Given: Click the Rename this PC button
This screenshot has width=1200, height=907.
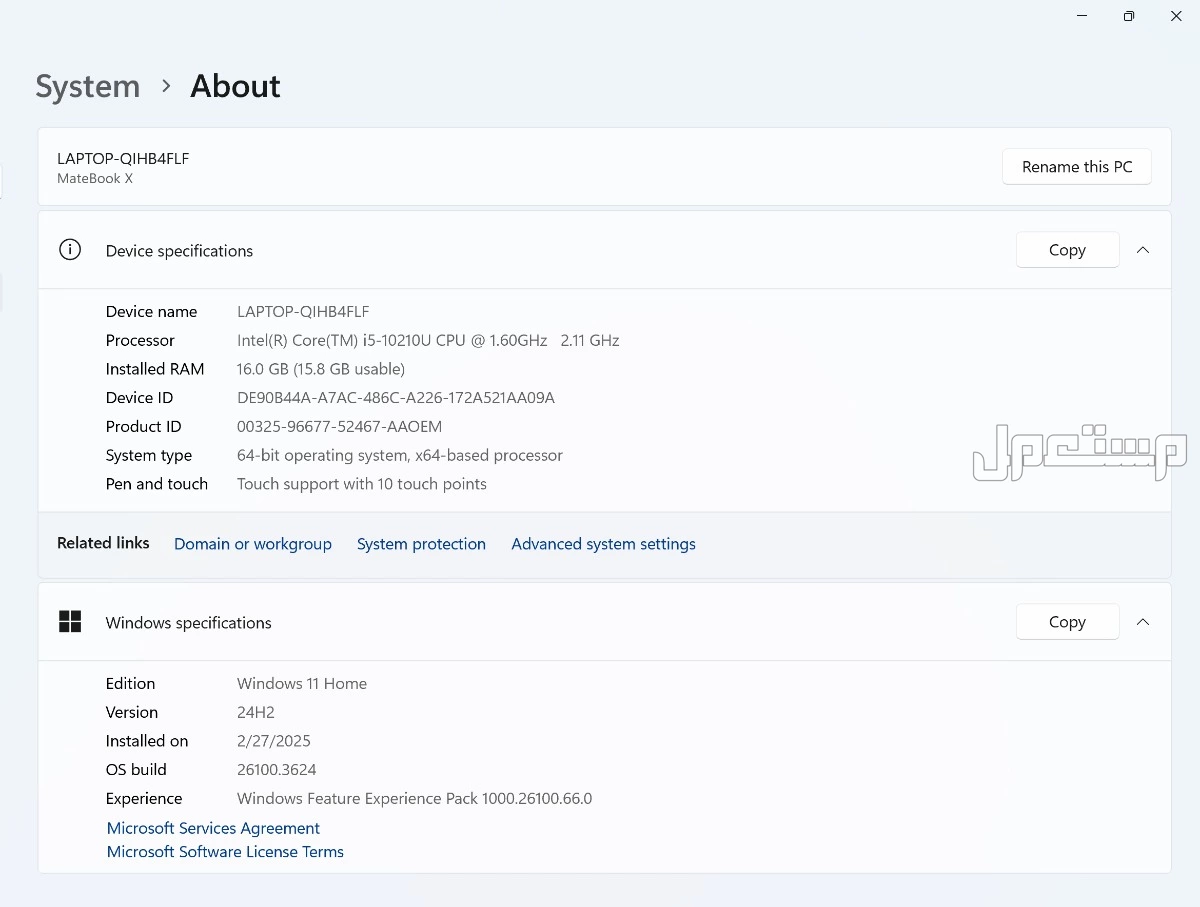Looking at the screenshot, I should pyautogui.click(x=1077, y=167).
